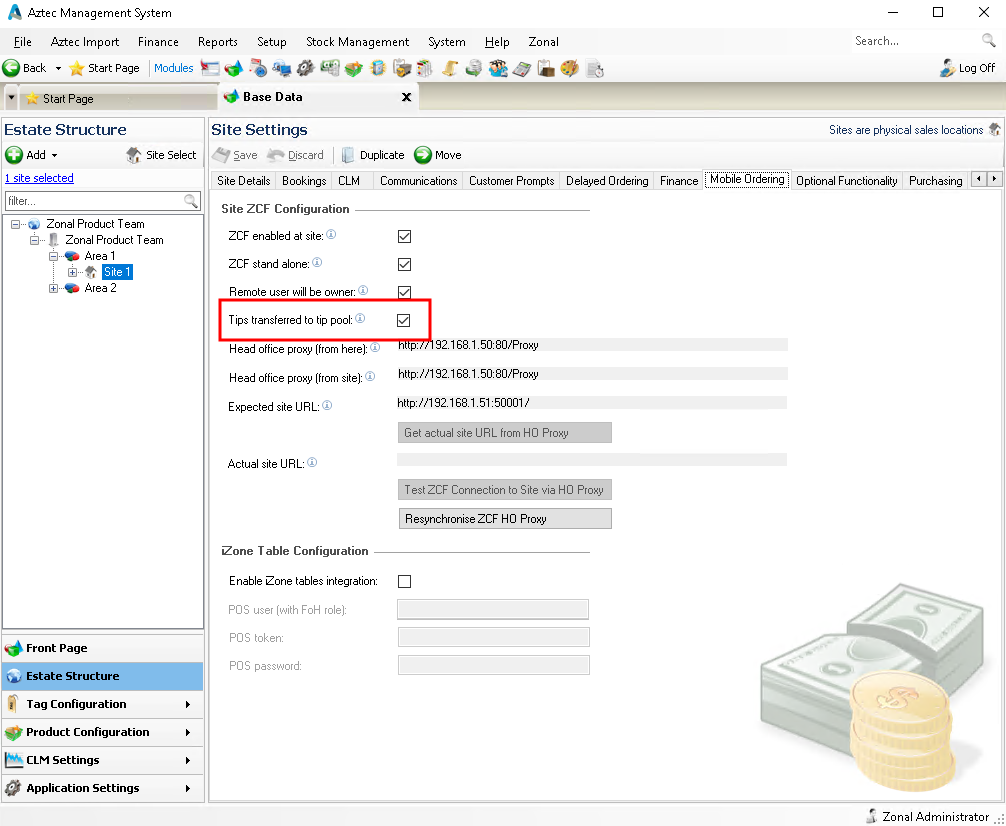Open the cash banknotes module icon
This screenshot has width=1006, height=826.
(330, 68)
